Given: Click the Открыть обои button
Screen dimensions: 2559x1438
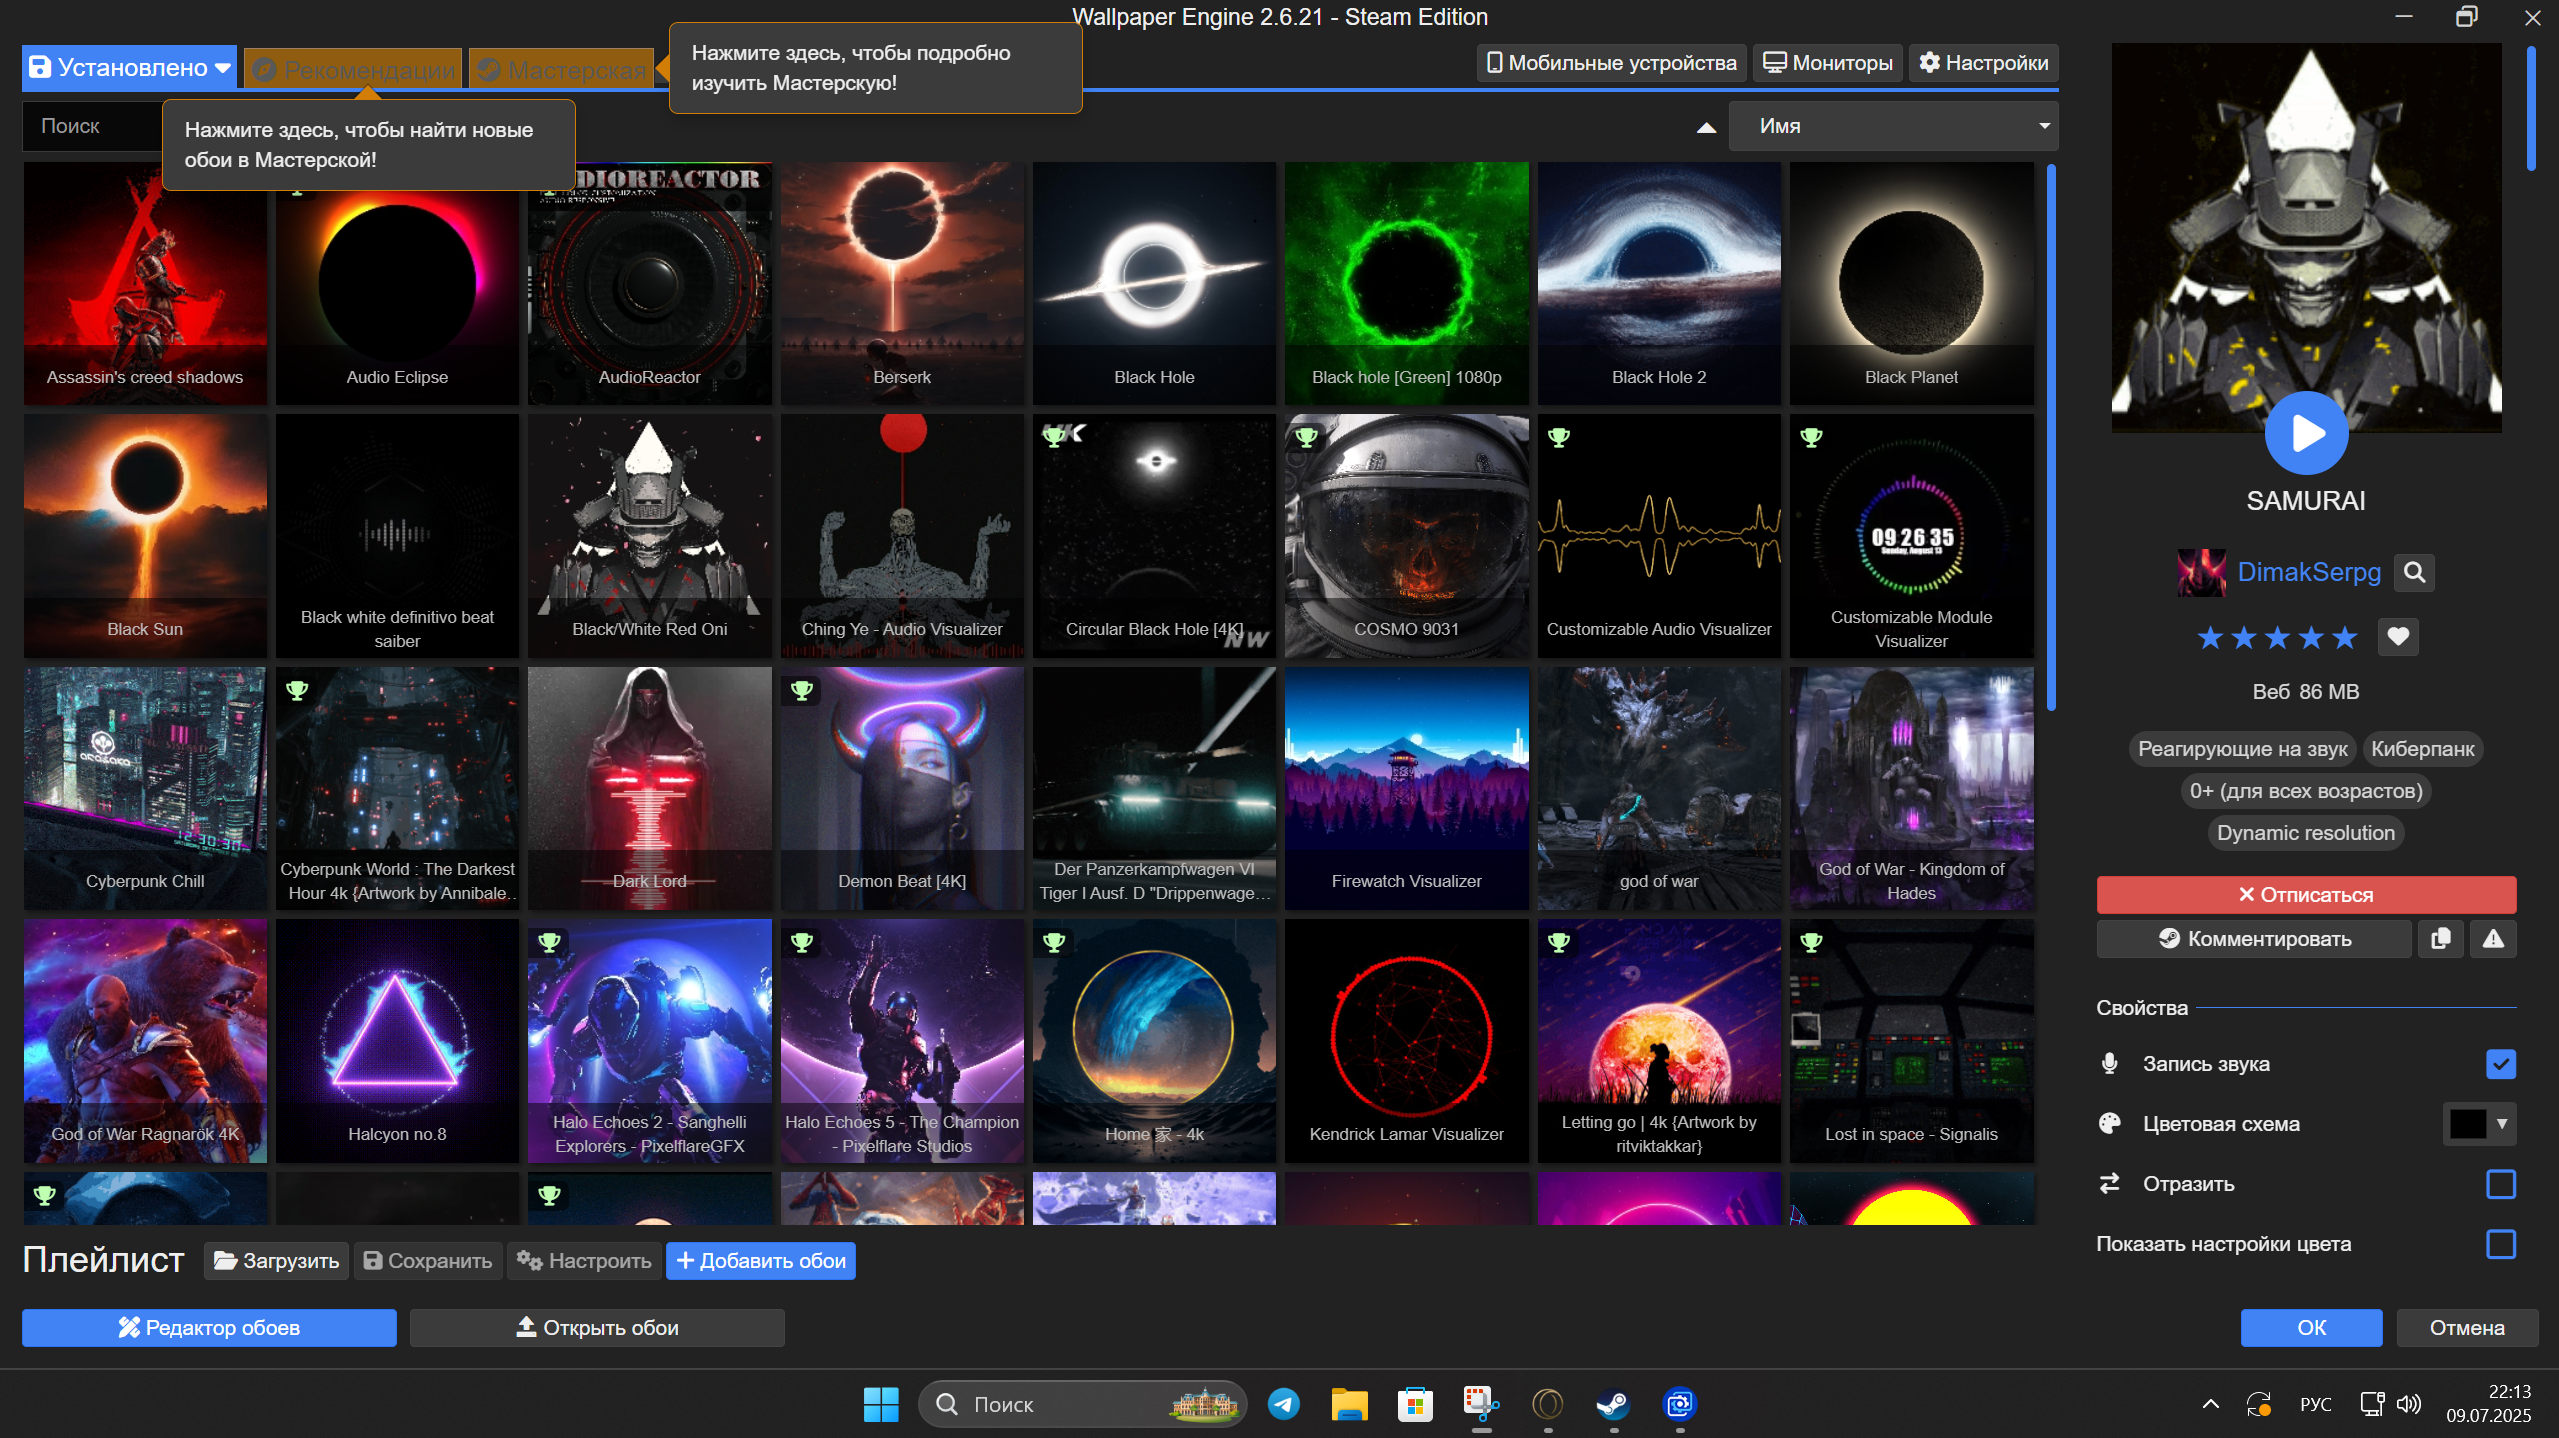Looking at the screenshot, I should pos(597,1327).
